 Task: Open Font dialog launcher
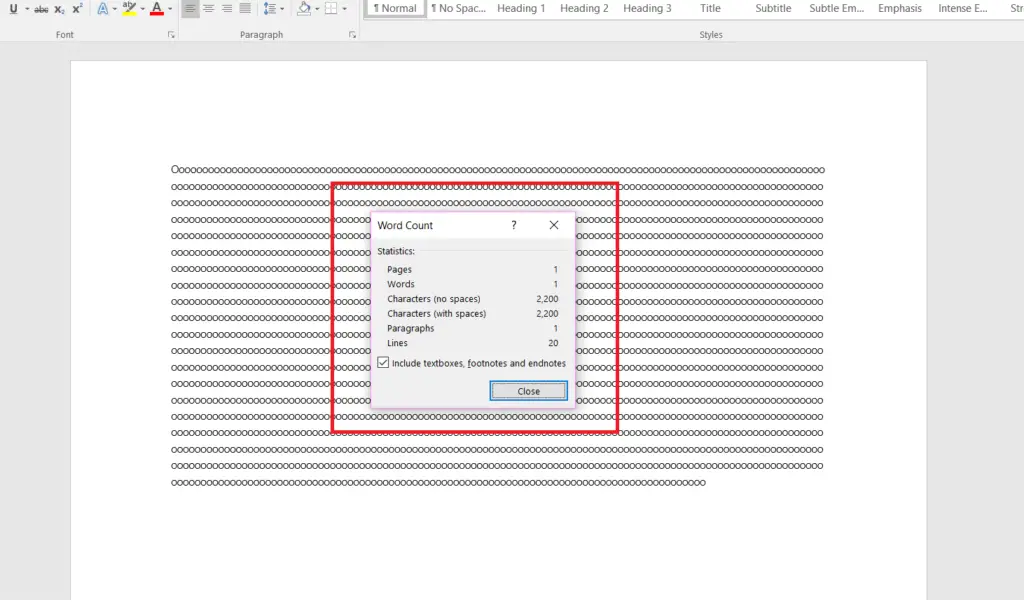click(x=171, y=35)
